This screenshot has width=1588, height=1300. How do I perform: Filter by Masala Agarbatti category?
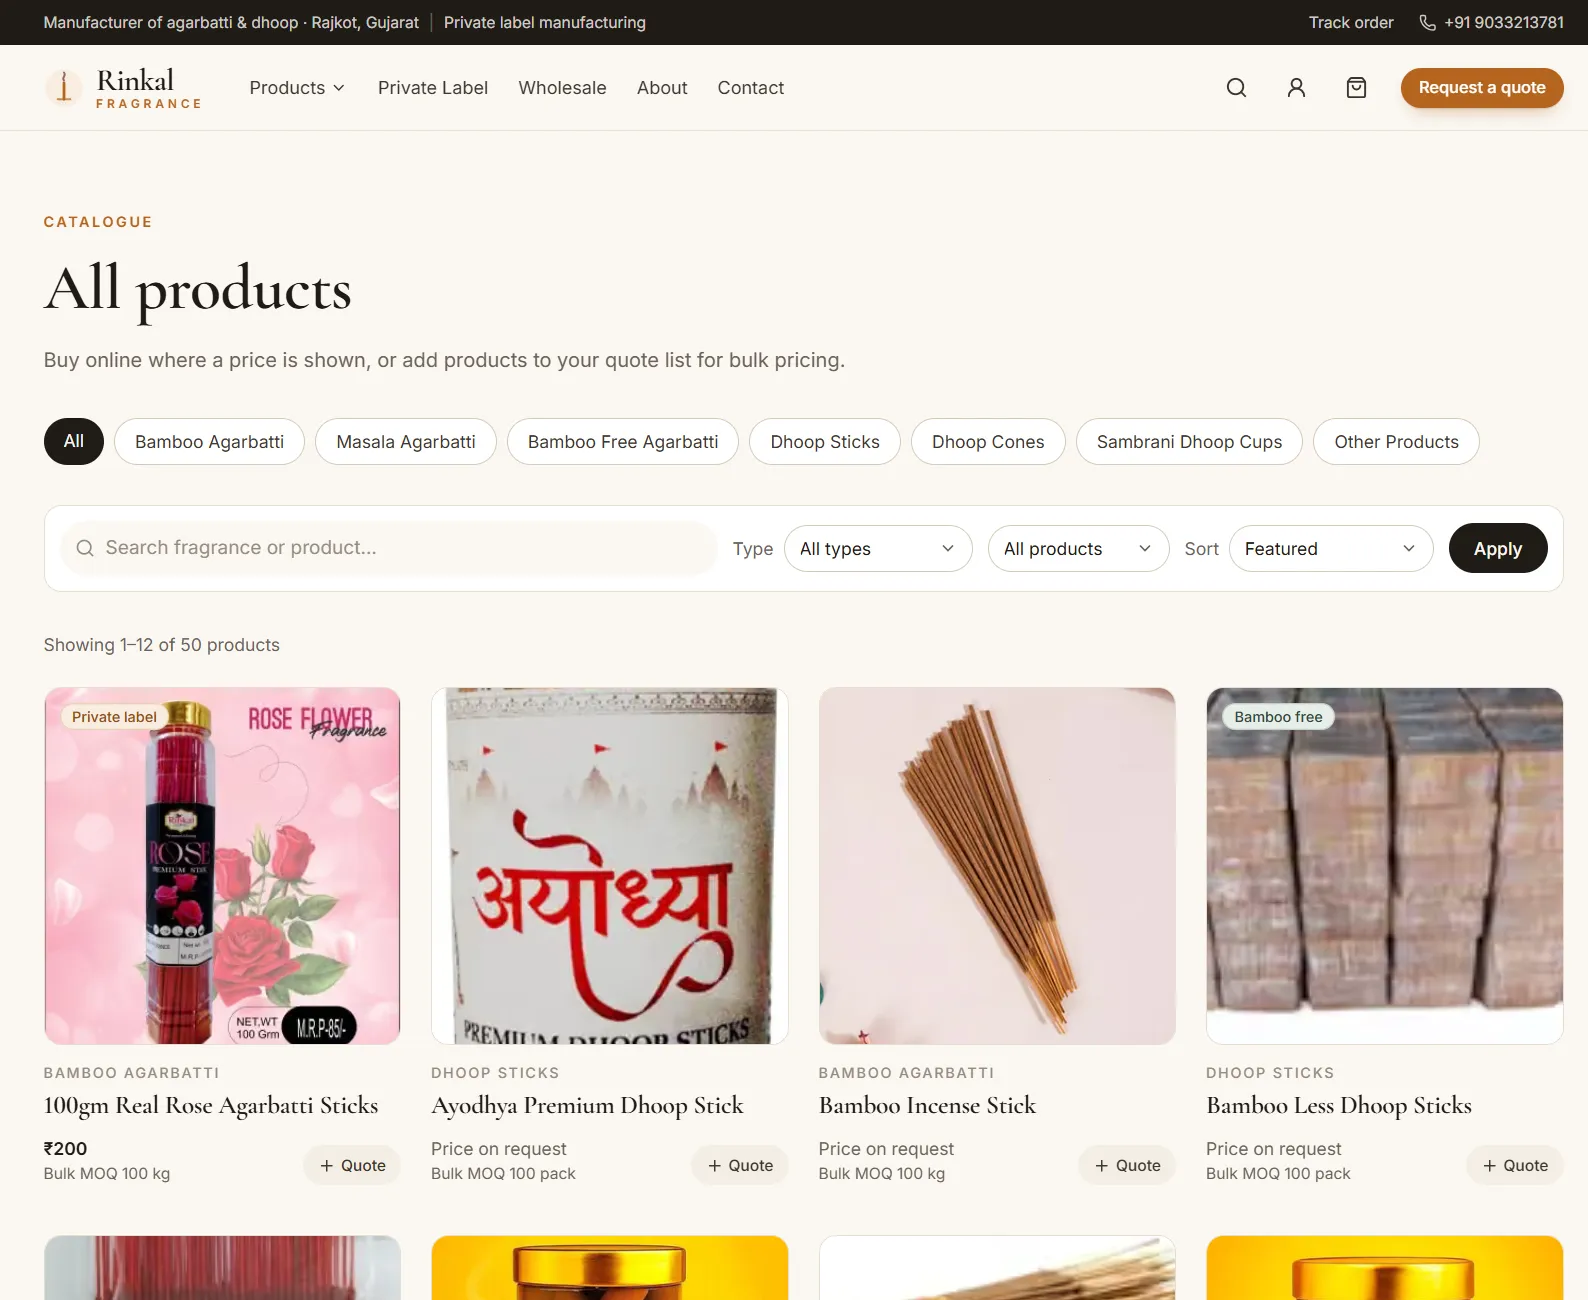coord(406,441)
